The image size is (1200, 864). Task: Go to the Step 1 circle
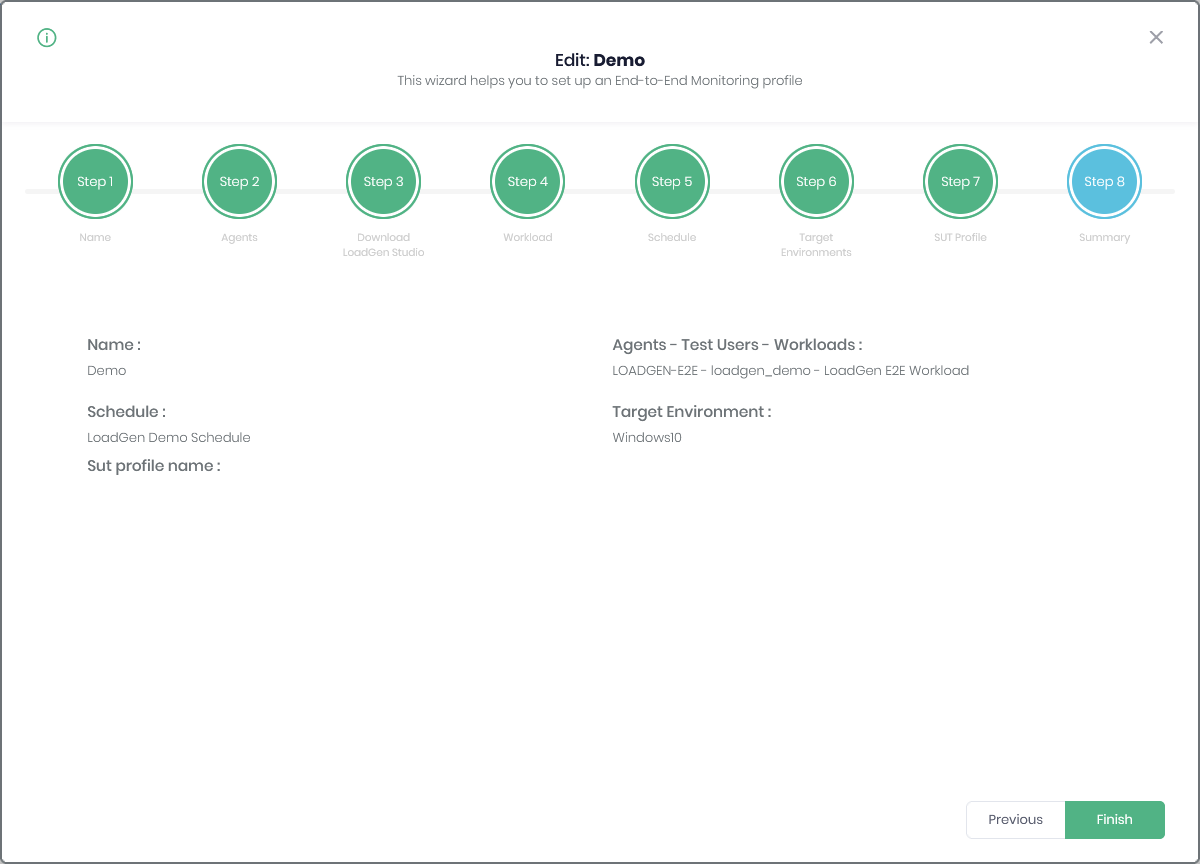click(95, 182)
